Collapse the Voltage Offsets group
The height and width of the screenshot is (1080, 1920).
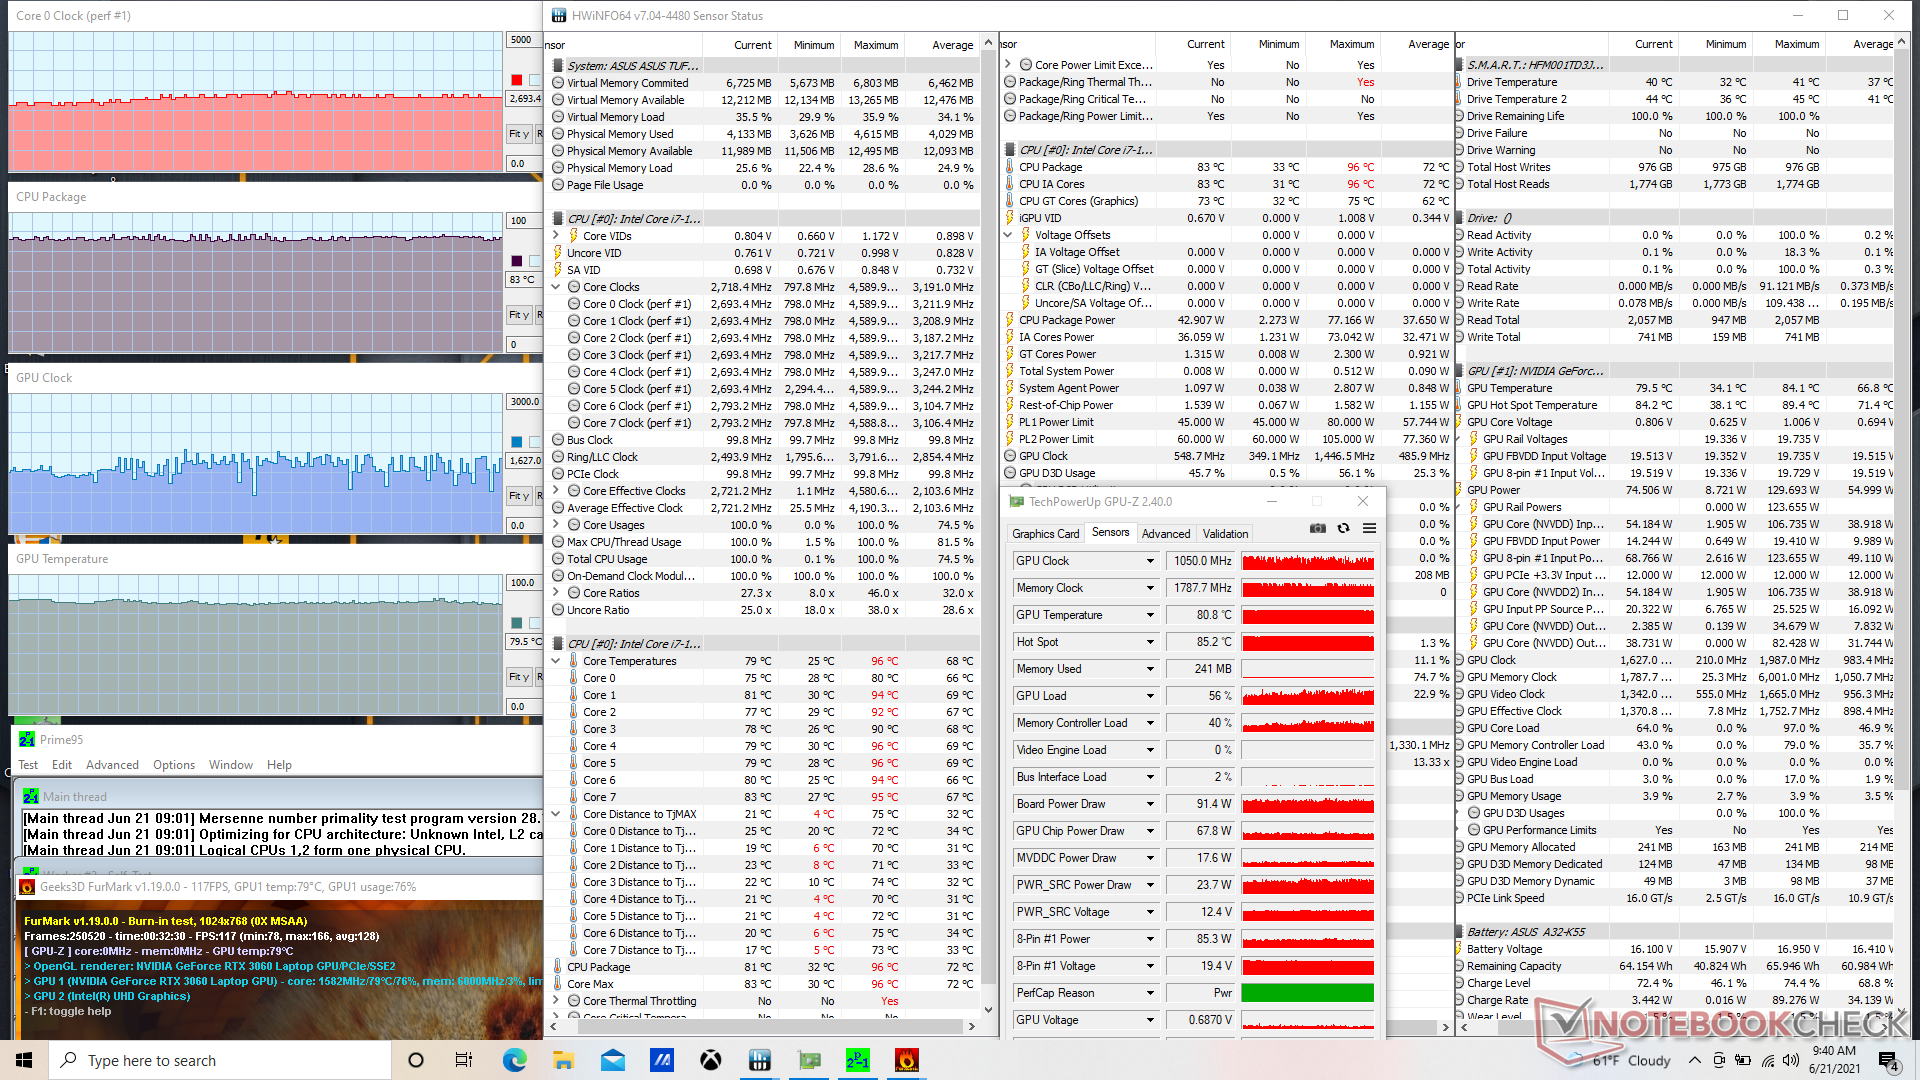click(1008, 235)
